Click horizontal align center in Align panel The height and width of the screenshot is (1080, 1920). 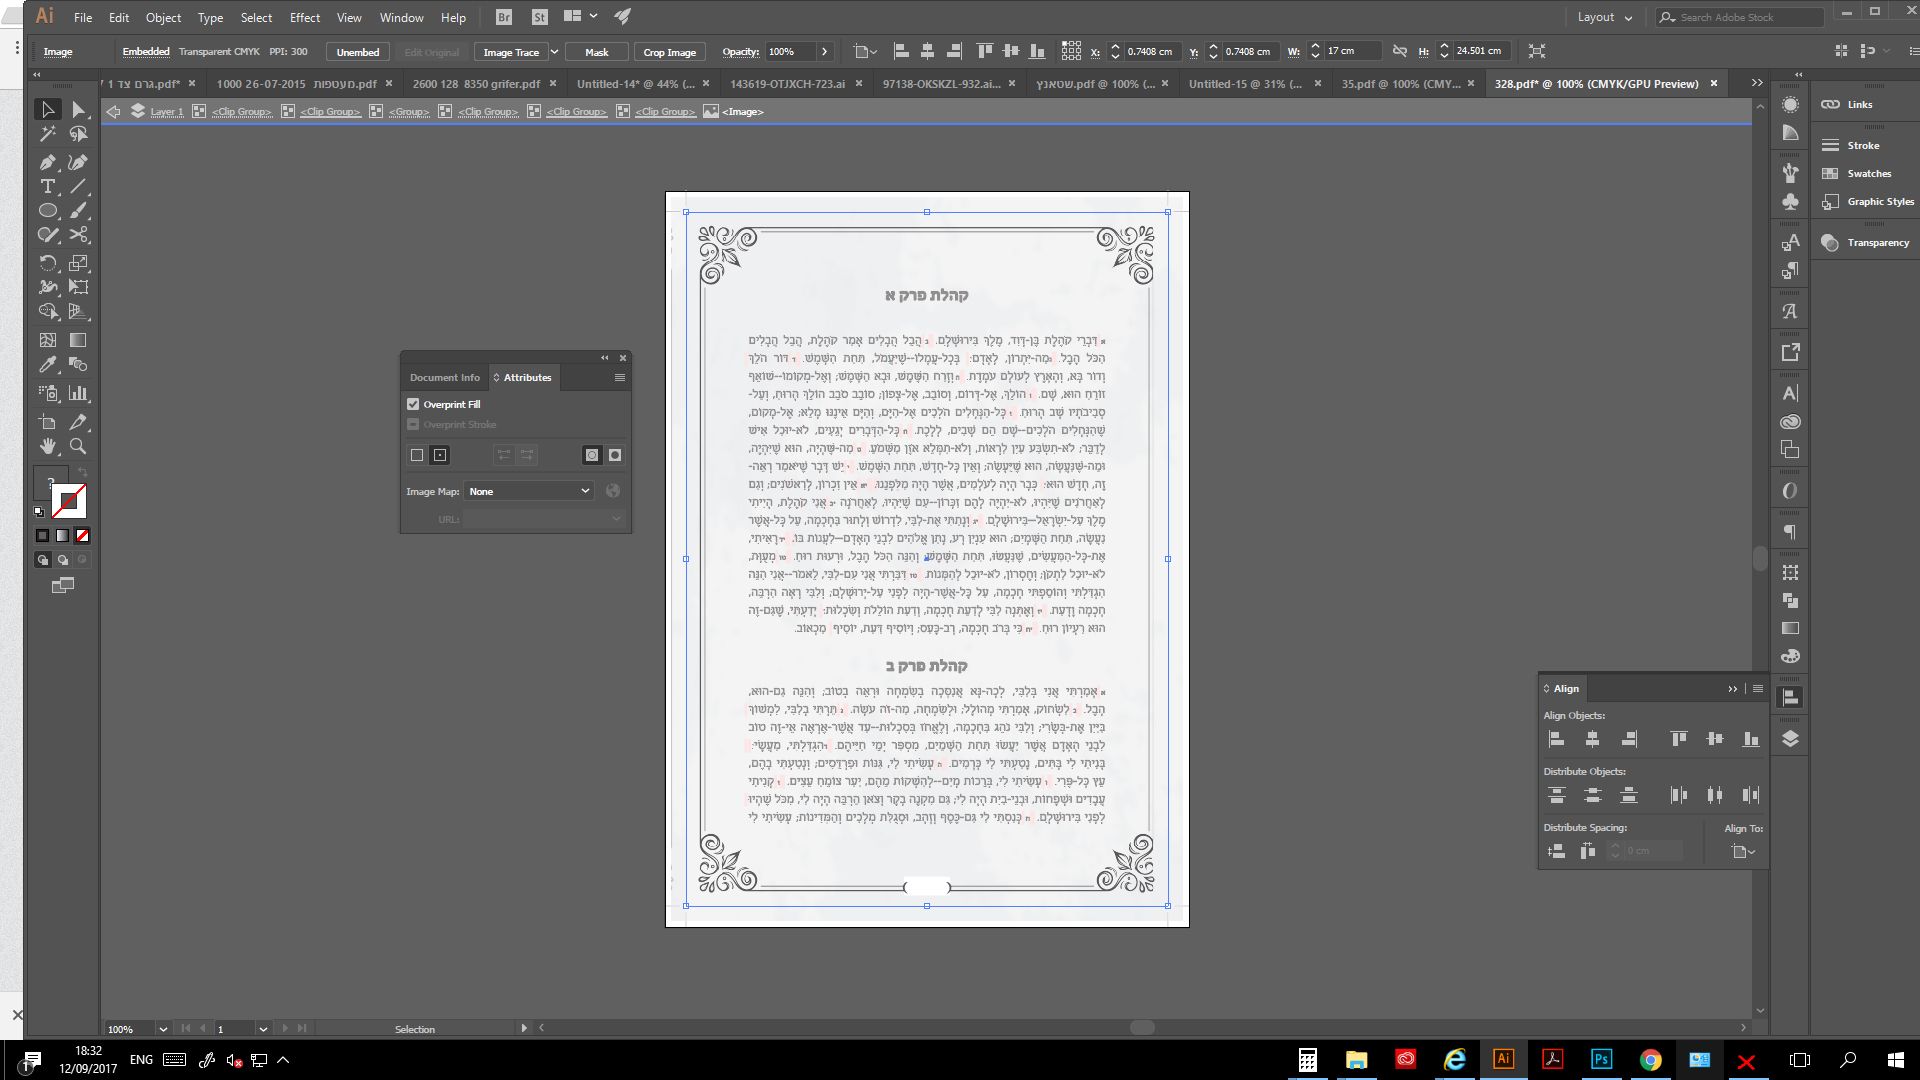click(1592, 739)
